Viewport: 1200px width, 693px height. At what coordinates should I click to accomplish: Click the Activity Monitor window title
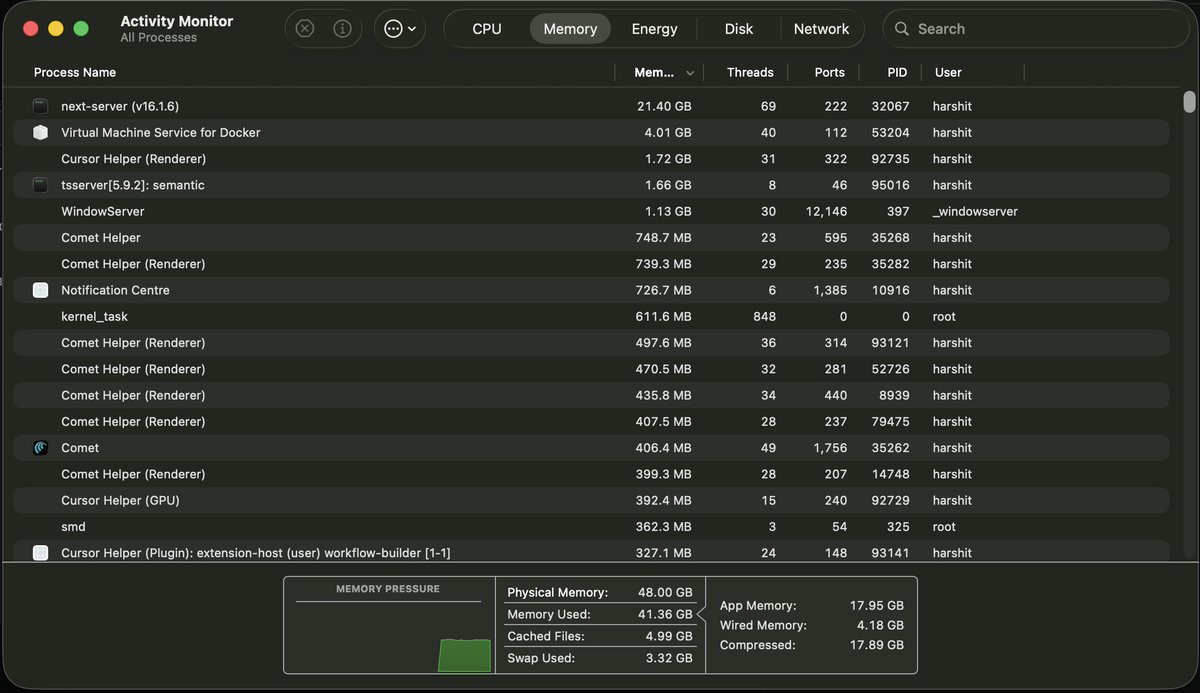(x=176, y=21)
